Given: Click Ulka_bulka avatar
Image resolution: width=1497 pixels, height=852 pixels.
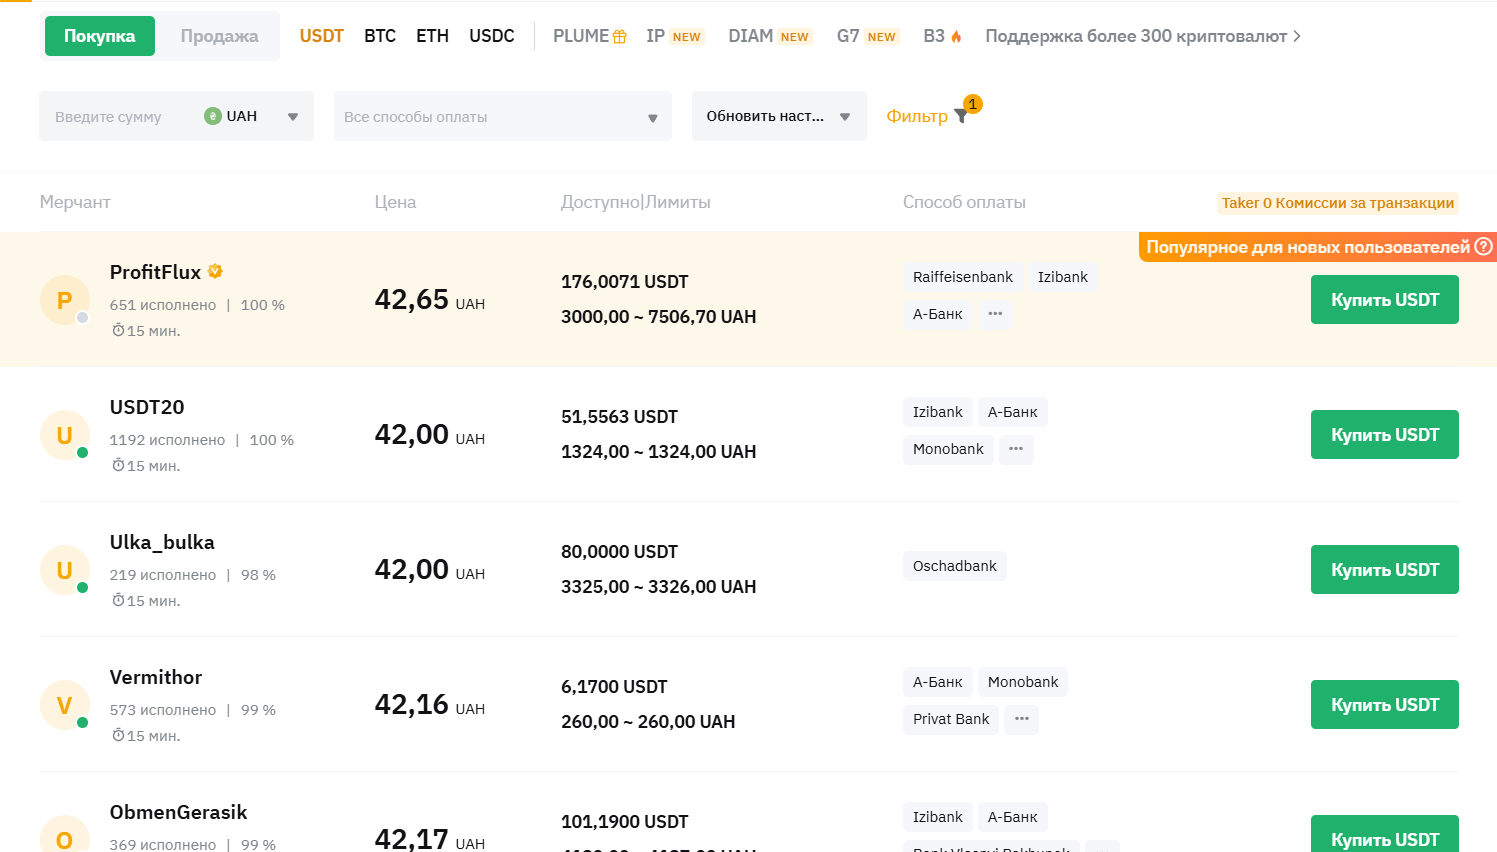Looking at the screenshot, I should click(x=65, y=570).
